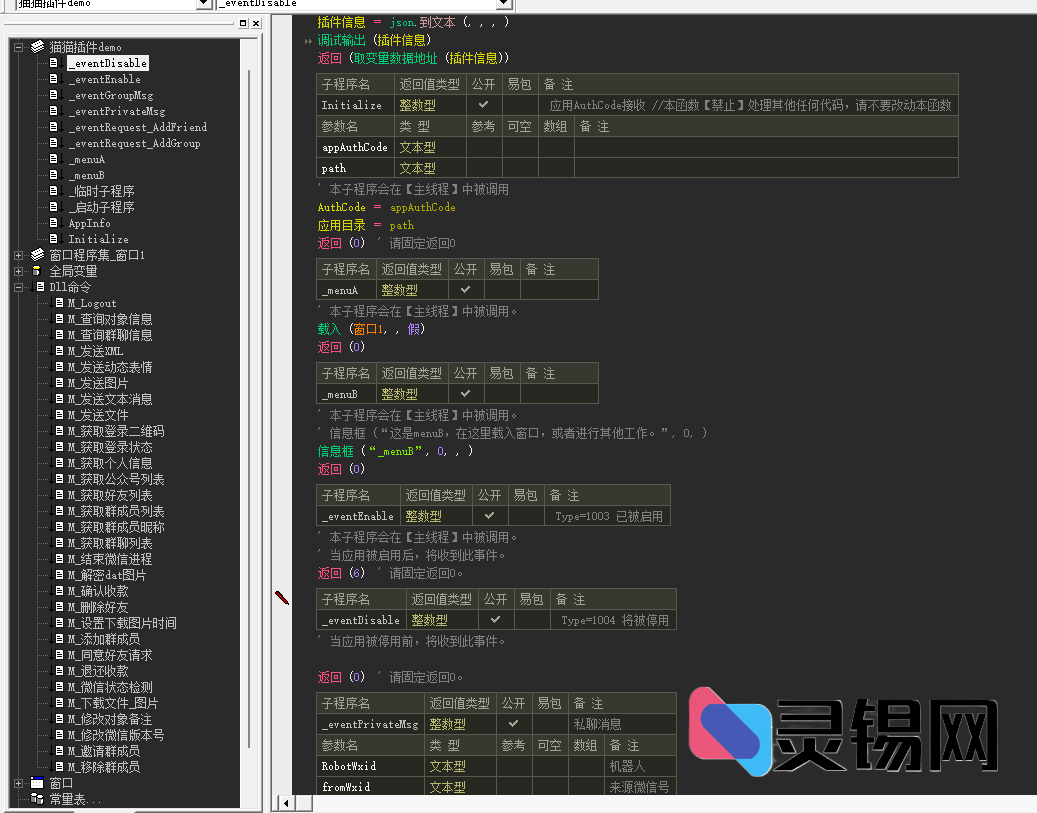Toggle the 公开 checkmark for _menuB
The height and width of the screenshot is (813, 1037).
click(465, 394)
